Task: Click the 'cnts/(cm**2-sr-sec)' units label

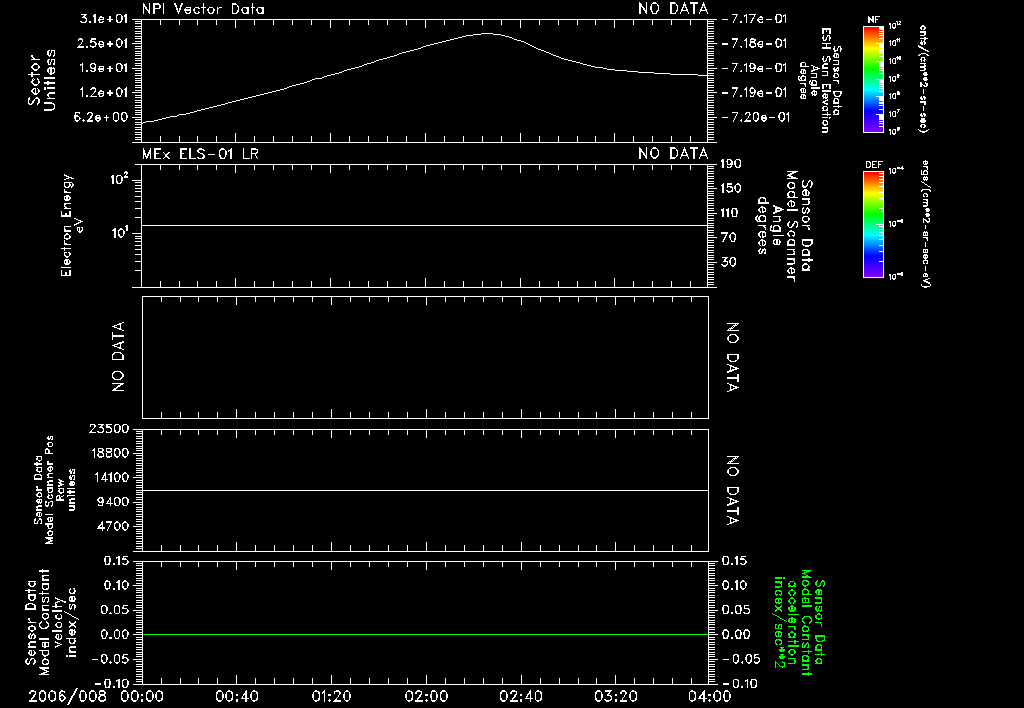Action: point(923,79)
